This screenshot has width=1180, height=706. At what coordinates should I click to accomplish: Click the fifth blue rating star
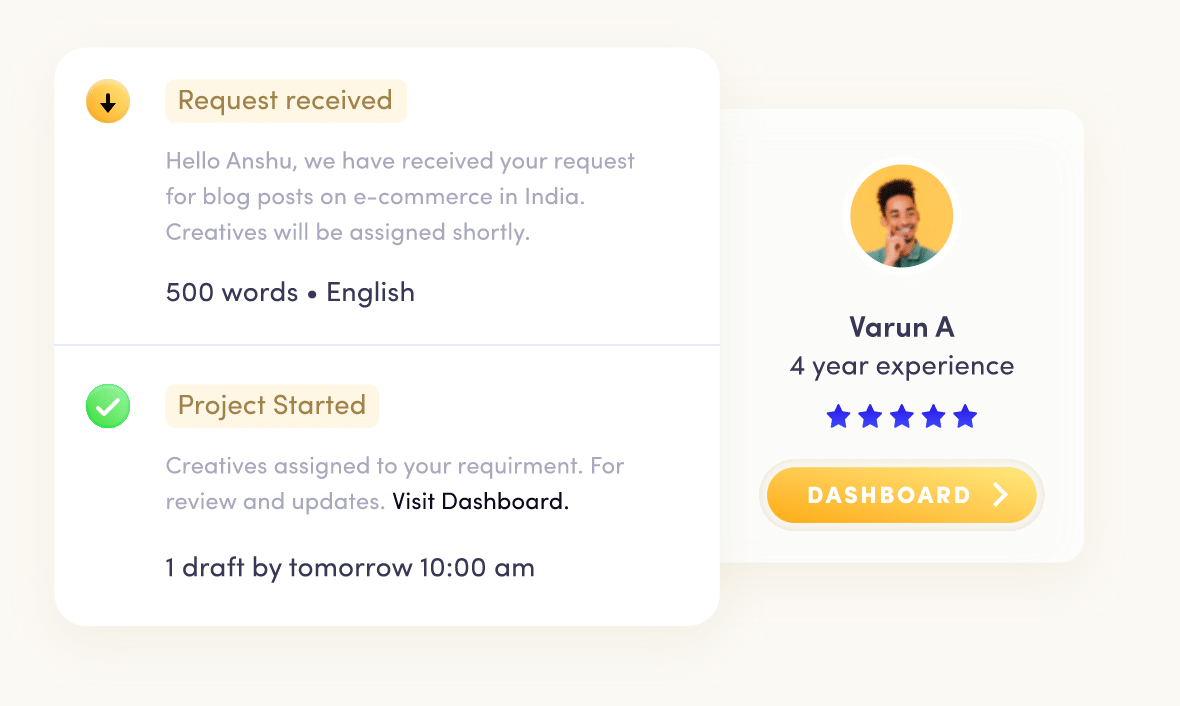pos(965,417)
